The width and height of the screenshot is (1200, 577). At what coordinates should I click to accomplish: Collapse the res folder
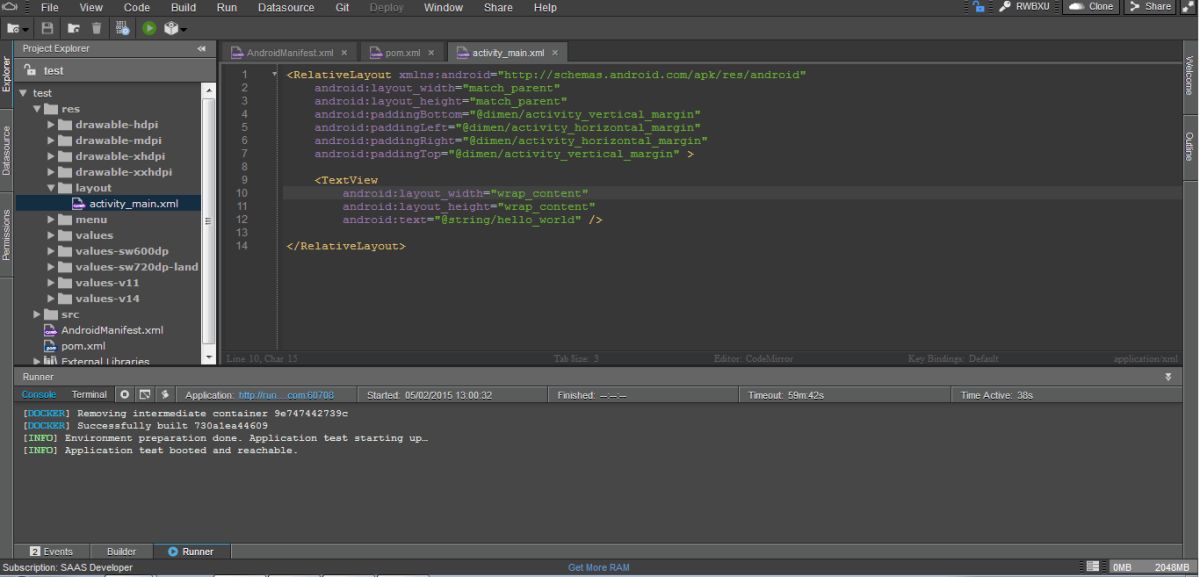click(37, 109)
